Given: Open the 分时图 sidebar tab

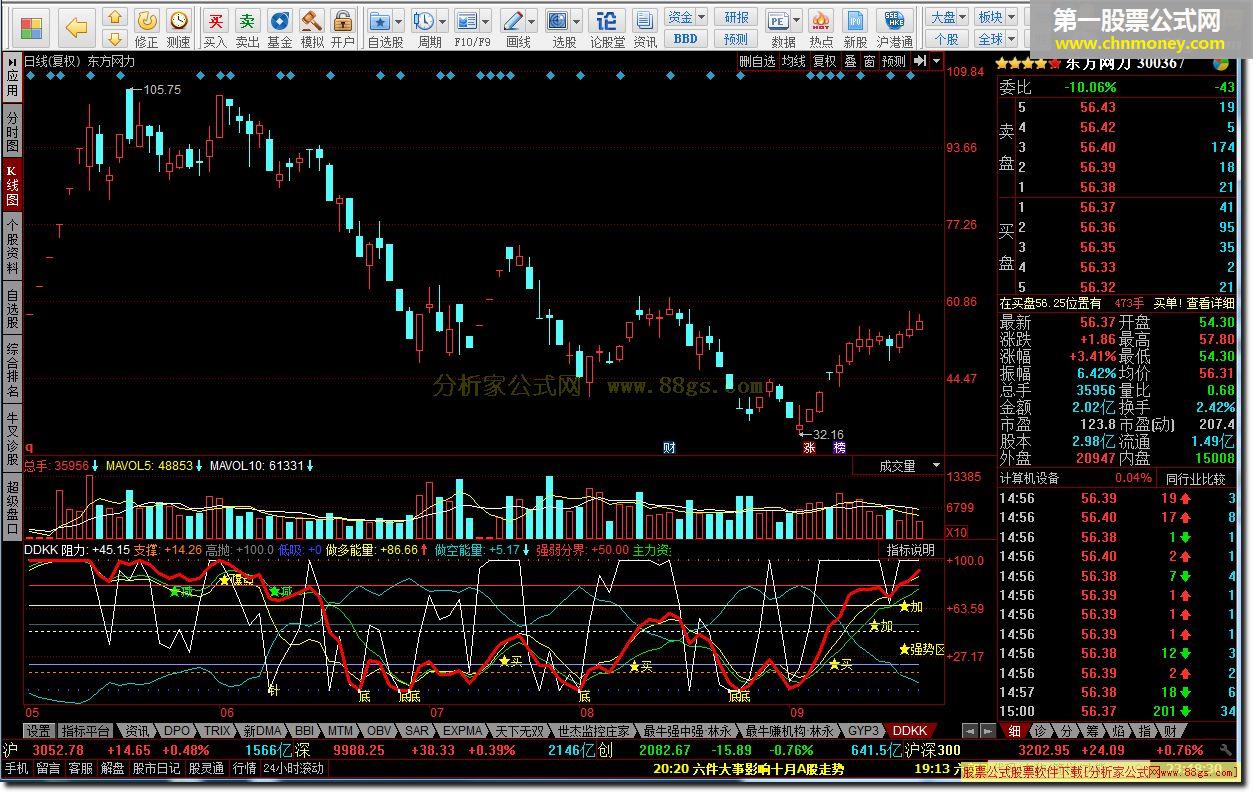Looking at the screenshot, I should pyautogui.click(x=12, y=132).
